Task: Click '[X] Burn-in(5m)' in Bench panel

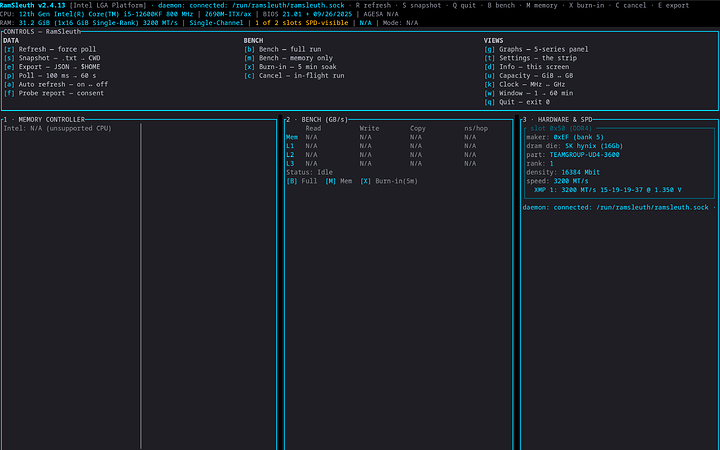Action: [x=389, y=181]
